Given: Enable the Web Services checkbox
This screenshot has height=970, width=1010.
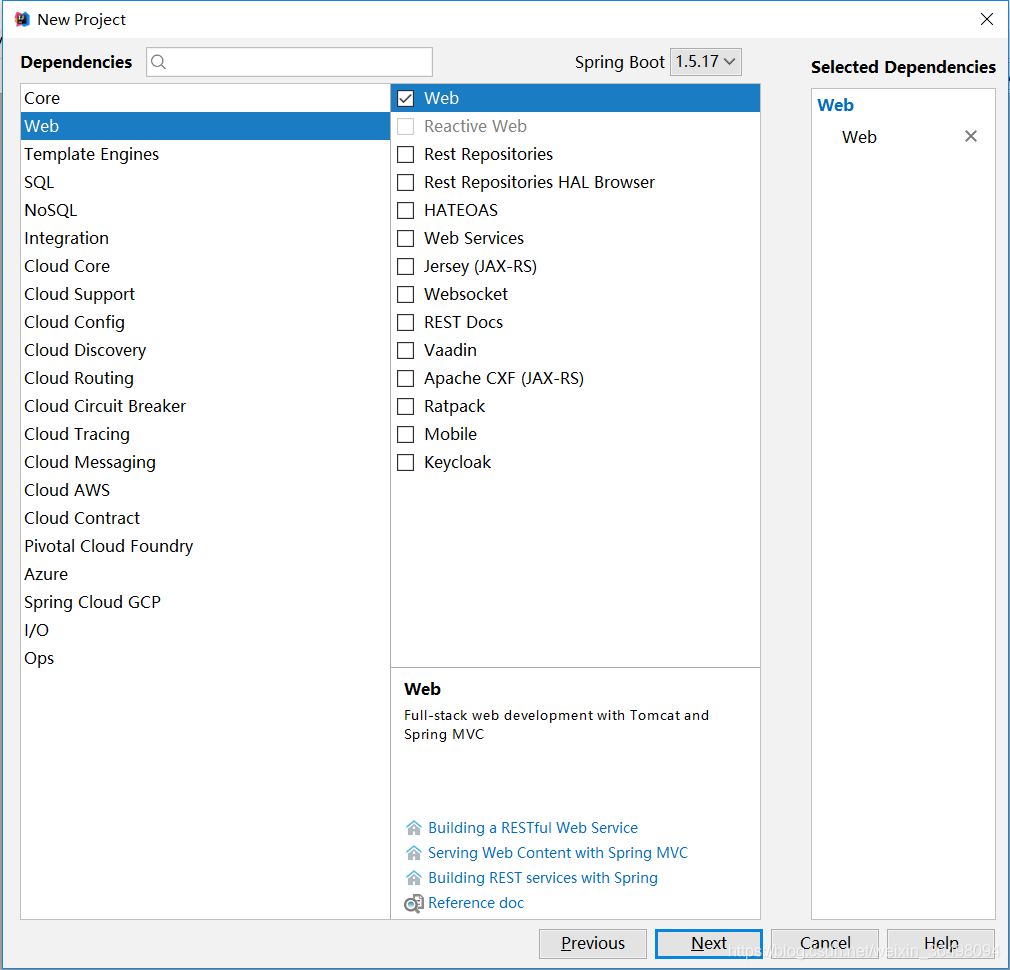Looking at the screenshot, I should pyautogui.click(x=405, y=238).
